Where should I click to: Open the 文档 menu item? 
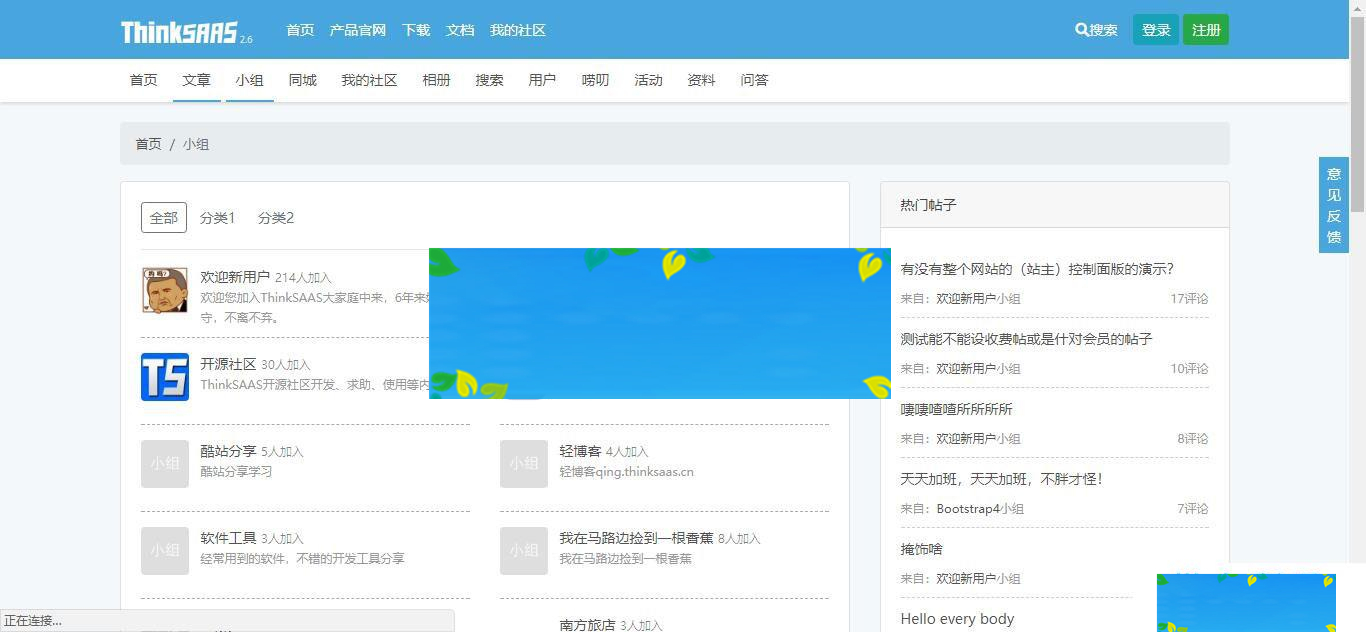tap(459, 30)
